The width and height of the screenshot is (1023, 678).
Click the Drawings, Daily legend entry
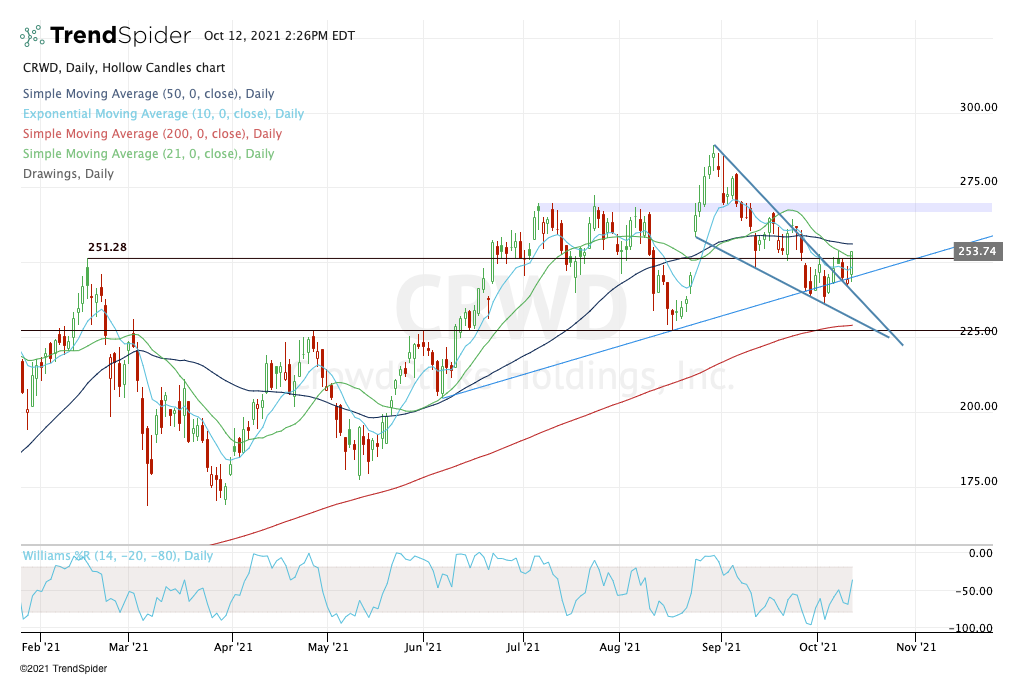[x=69, y=174]
